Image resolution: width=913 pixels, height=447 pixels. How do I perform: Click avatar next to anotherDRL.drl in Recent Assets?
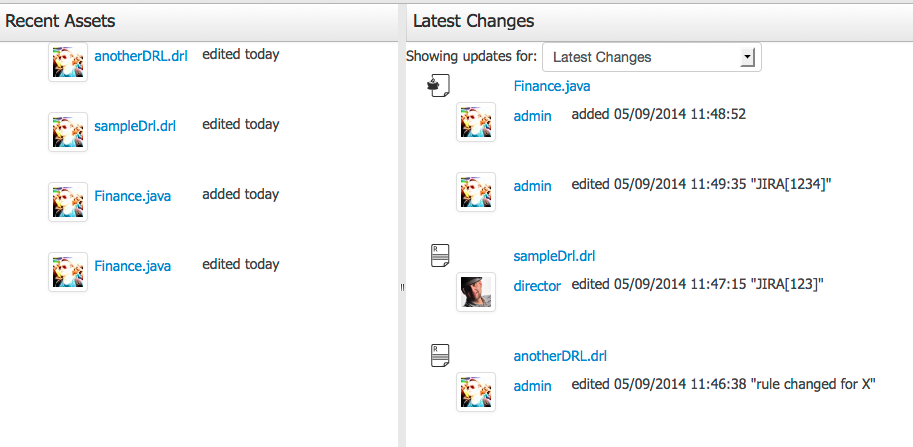pos(68,62)
